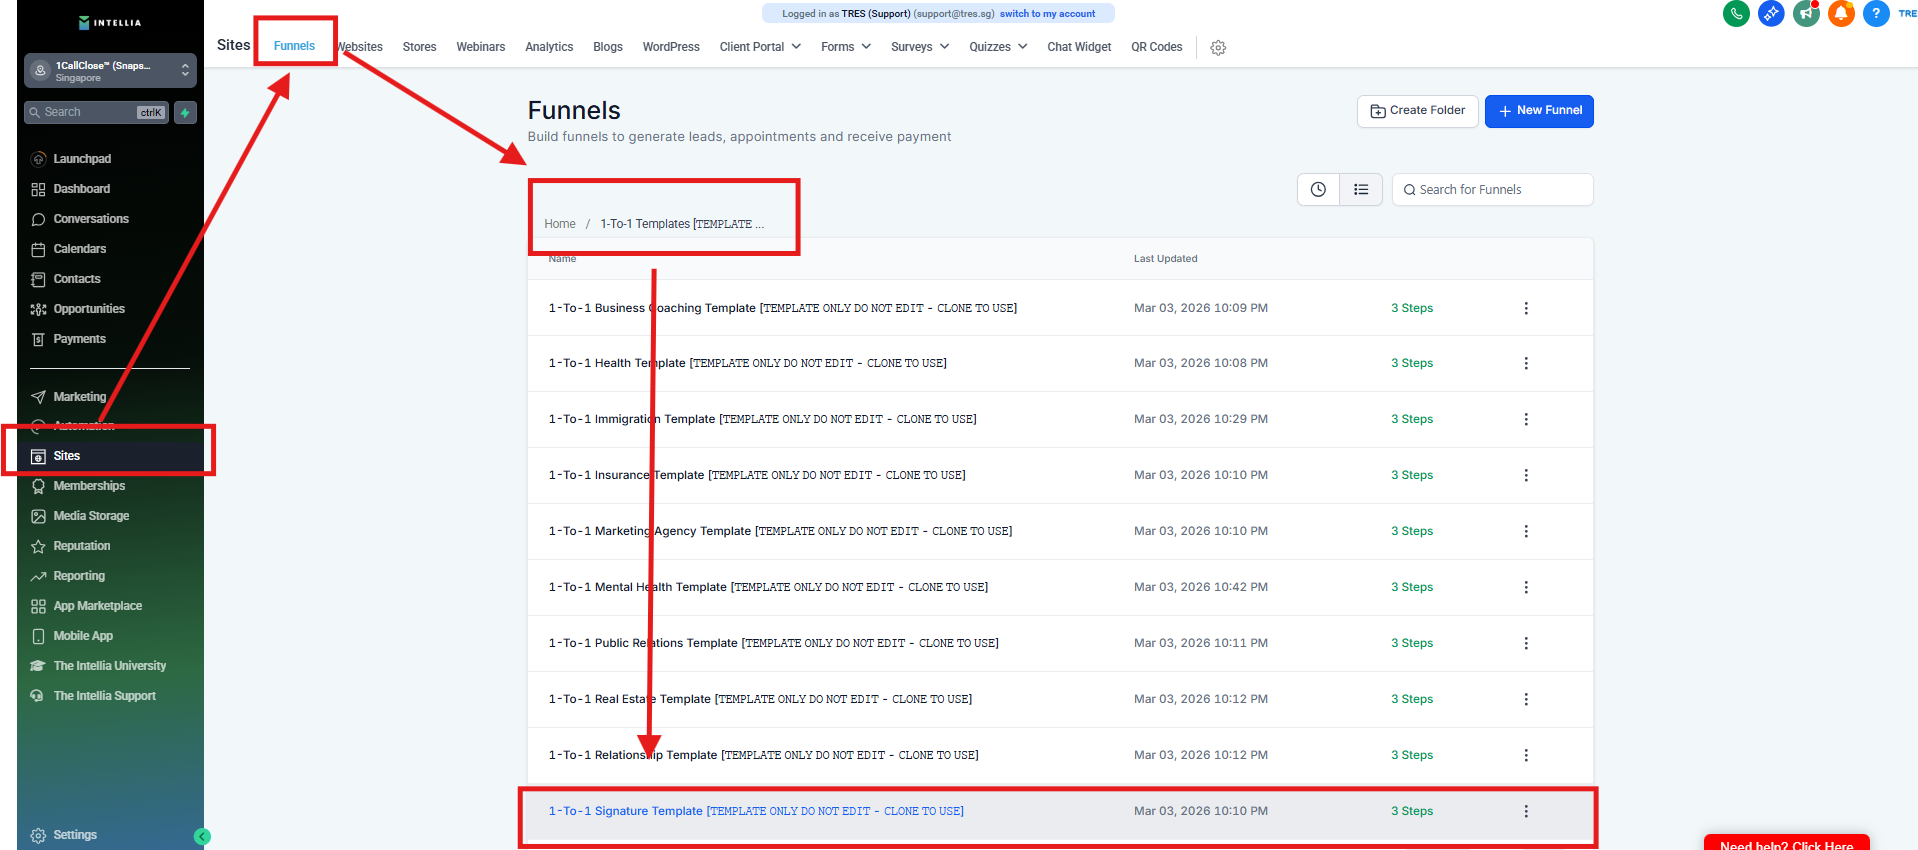Open options for the Public Relations Template row
The height and width of the screenshot is (850, 1918).
pyautogui.click(x=1526, y=643)
